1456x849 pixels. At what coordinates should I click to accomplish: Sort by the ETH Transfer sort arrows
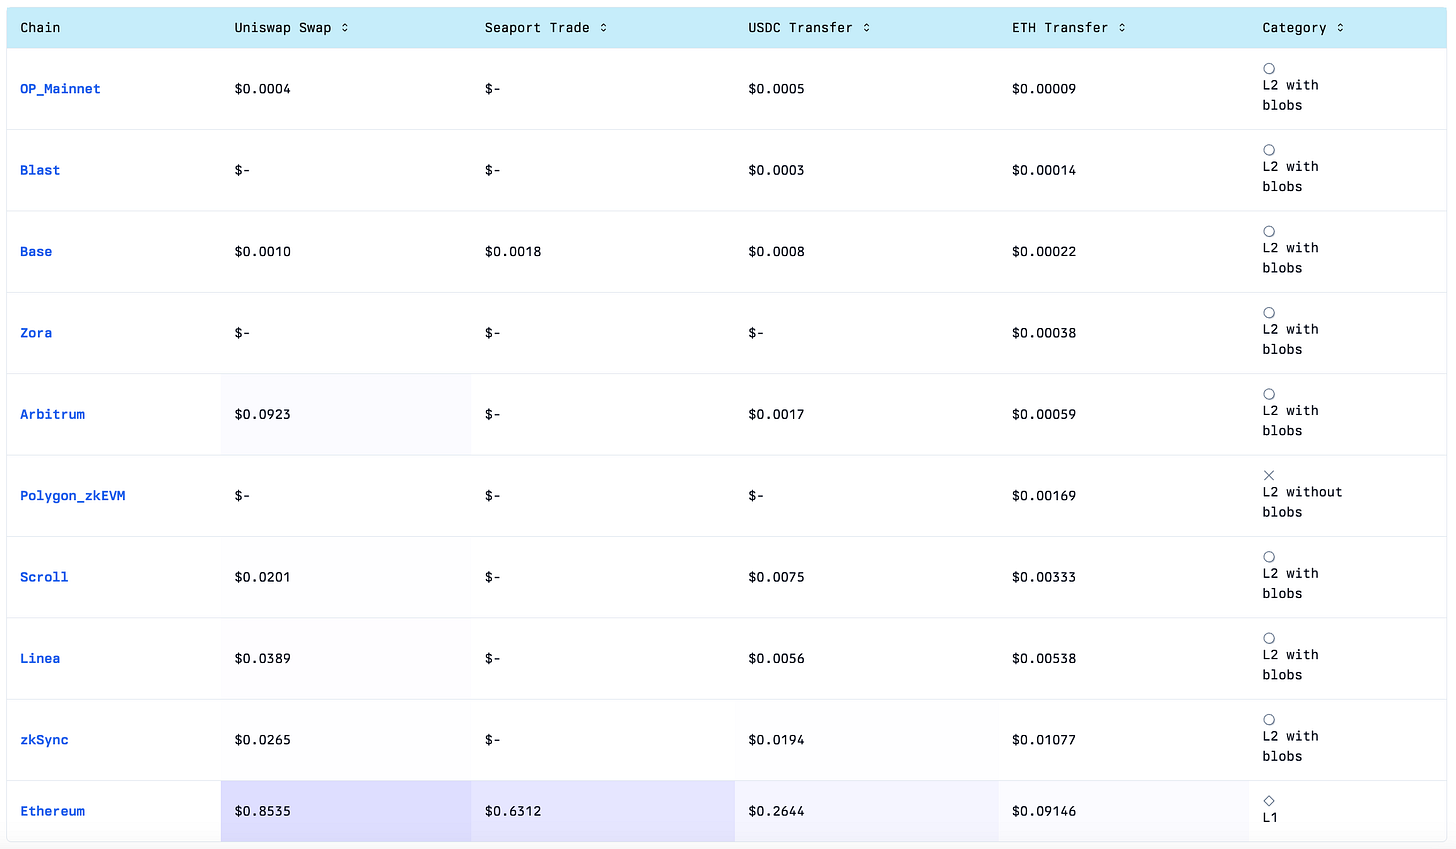click(1122, 28)
